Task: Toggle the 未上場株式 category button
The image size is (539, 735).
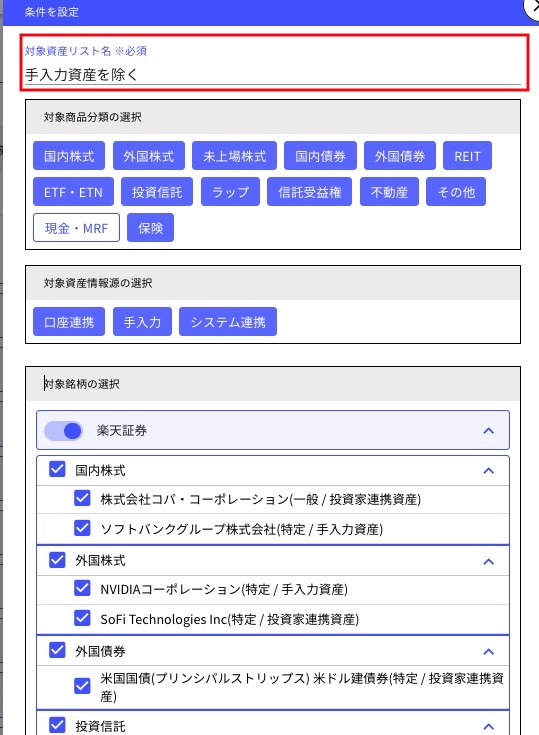Action: tap(234, 156)
